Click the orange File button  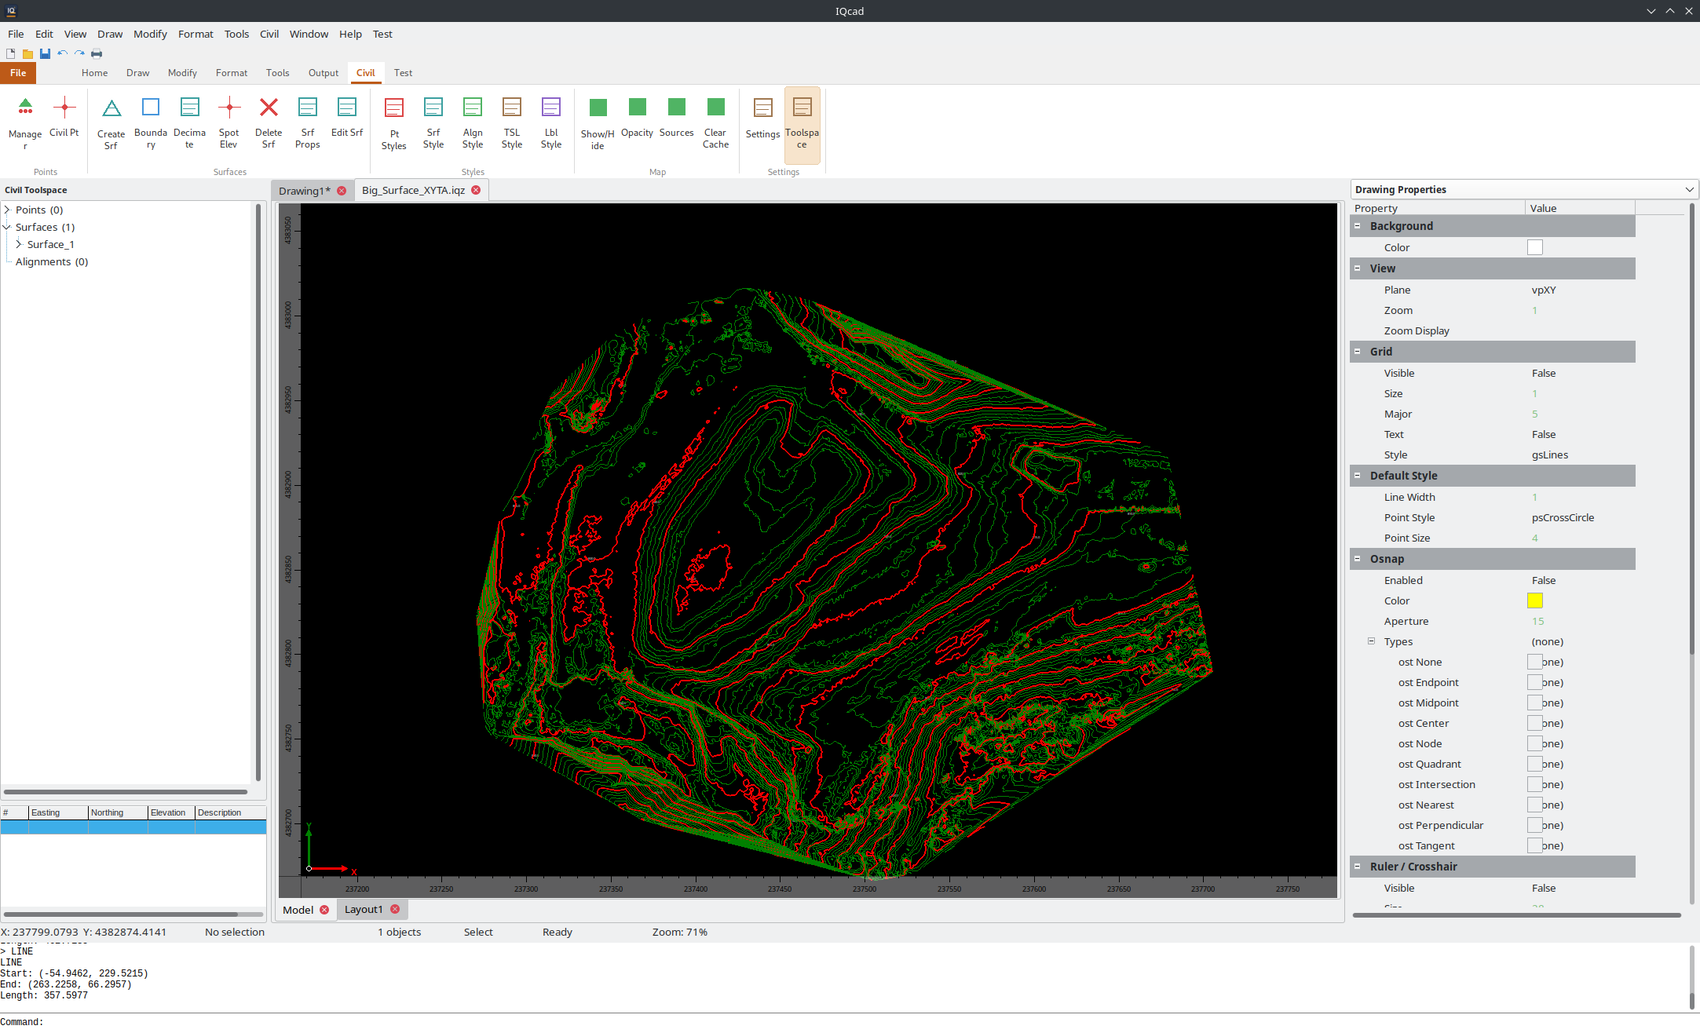coord(18,73)
